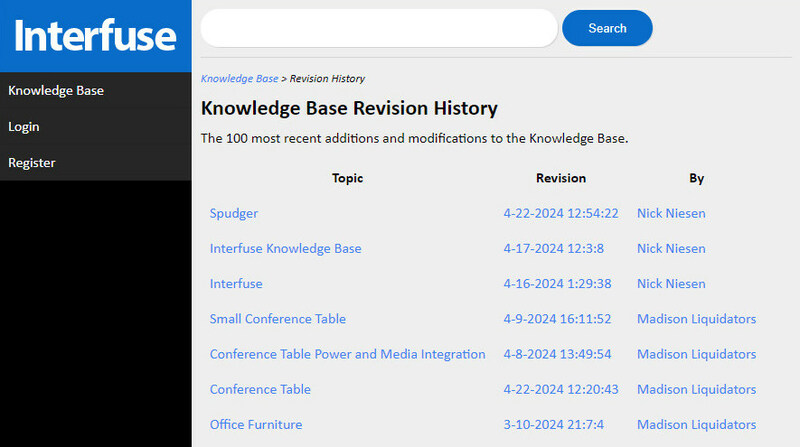
Task: Click Nick Niesen in the 4-16-2024 row
Action: (671, 284)
